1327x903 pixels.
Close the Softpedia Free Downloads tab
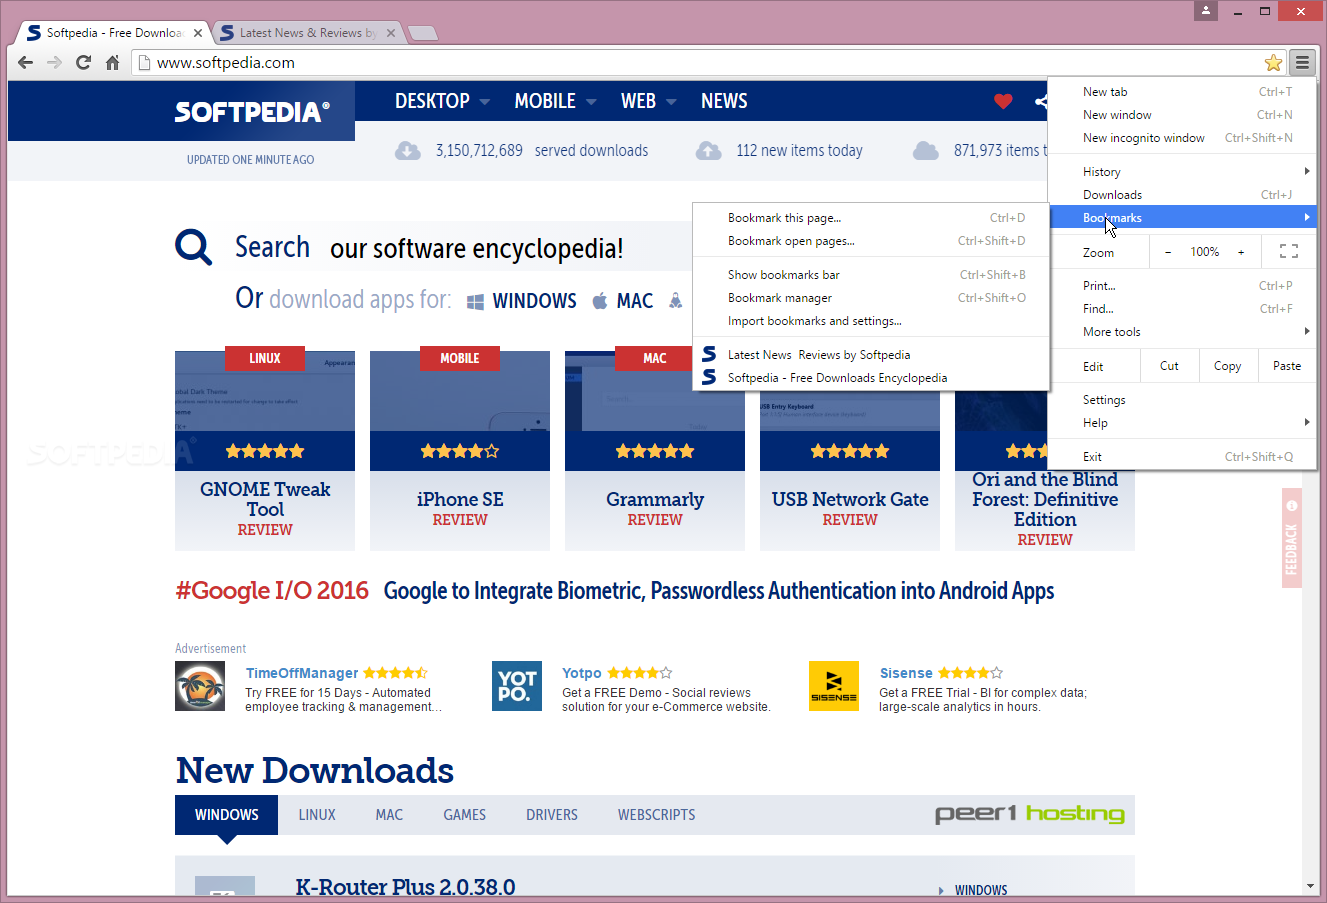coord(198,33)
